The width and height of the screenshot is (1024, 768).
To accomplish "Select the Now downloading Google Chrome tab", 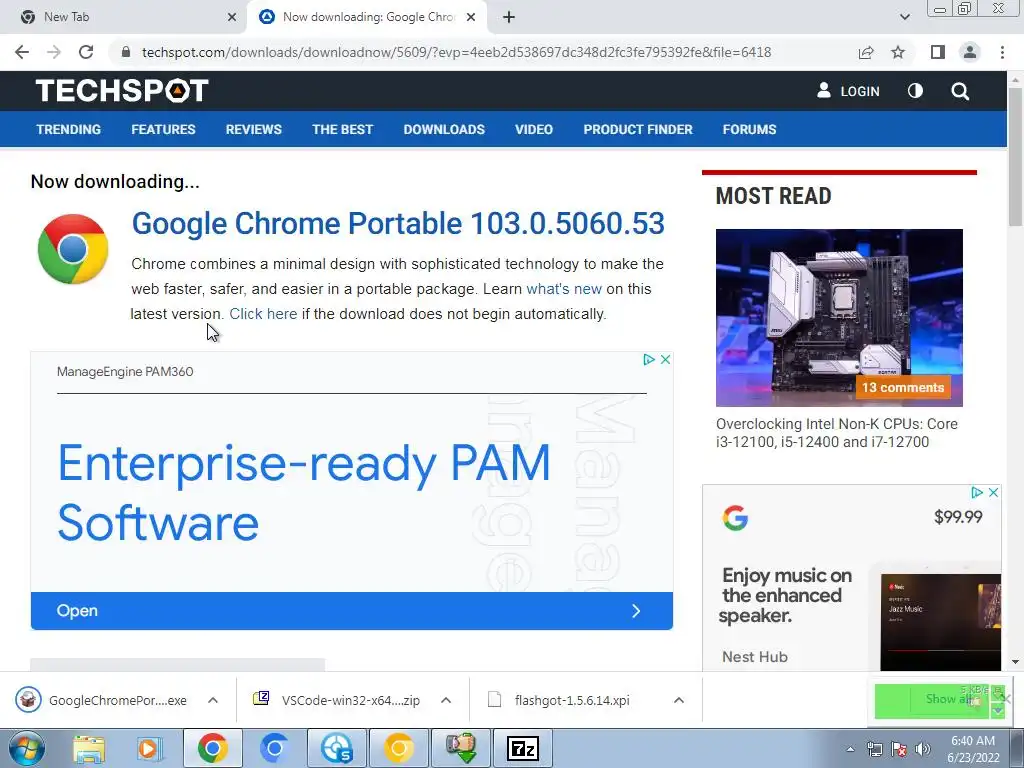I will tap(367, 17).
